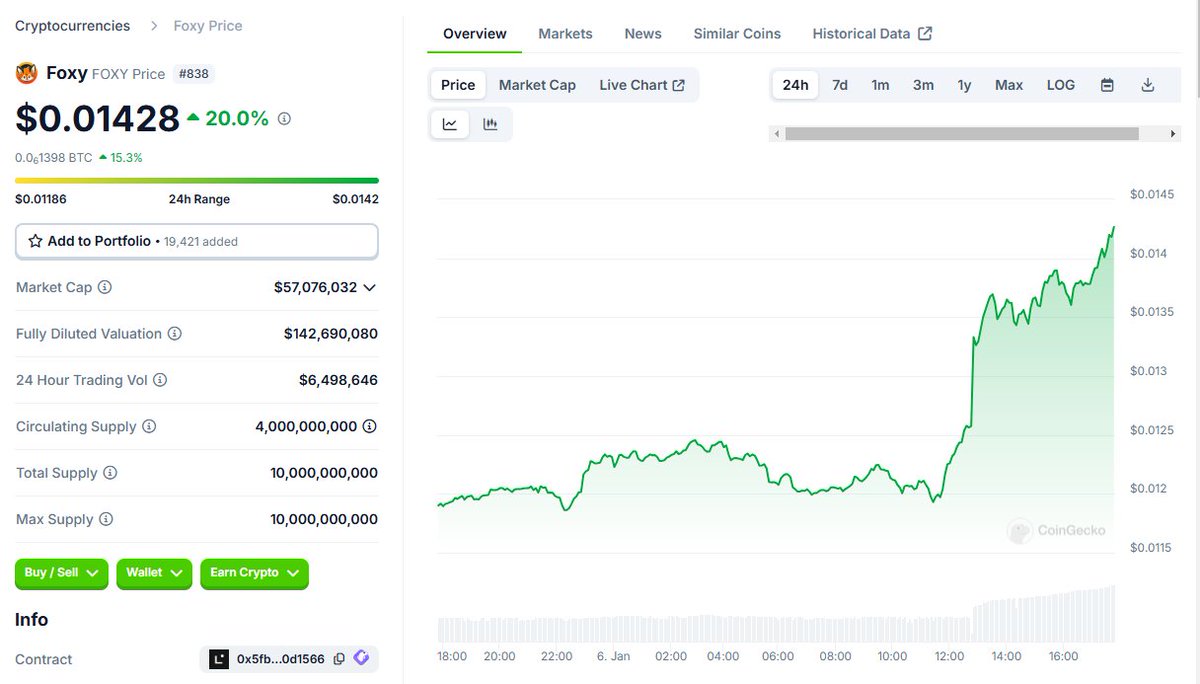Click the 24 Hour Trading Vol info icon
This screenshot has height=684, width=1200.
(160, 380)
